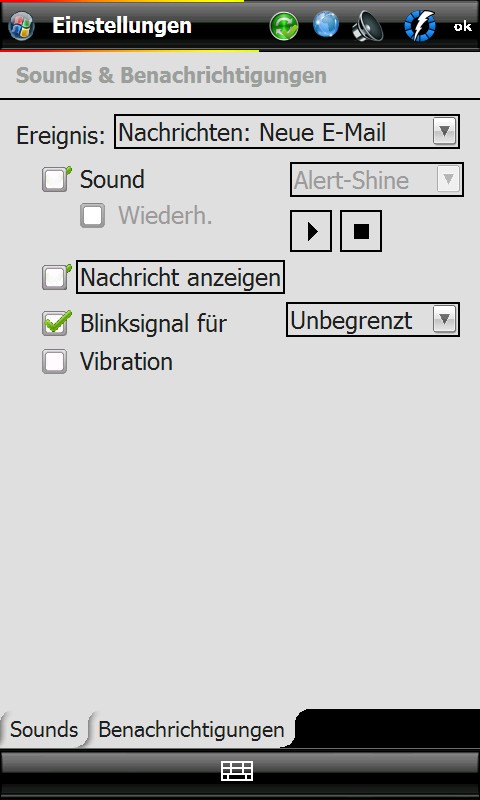Open the globe connectivity icon
This screenshot has height=800, width=480.
coord(326,24)
